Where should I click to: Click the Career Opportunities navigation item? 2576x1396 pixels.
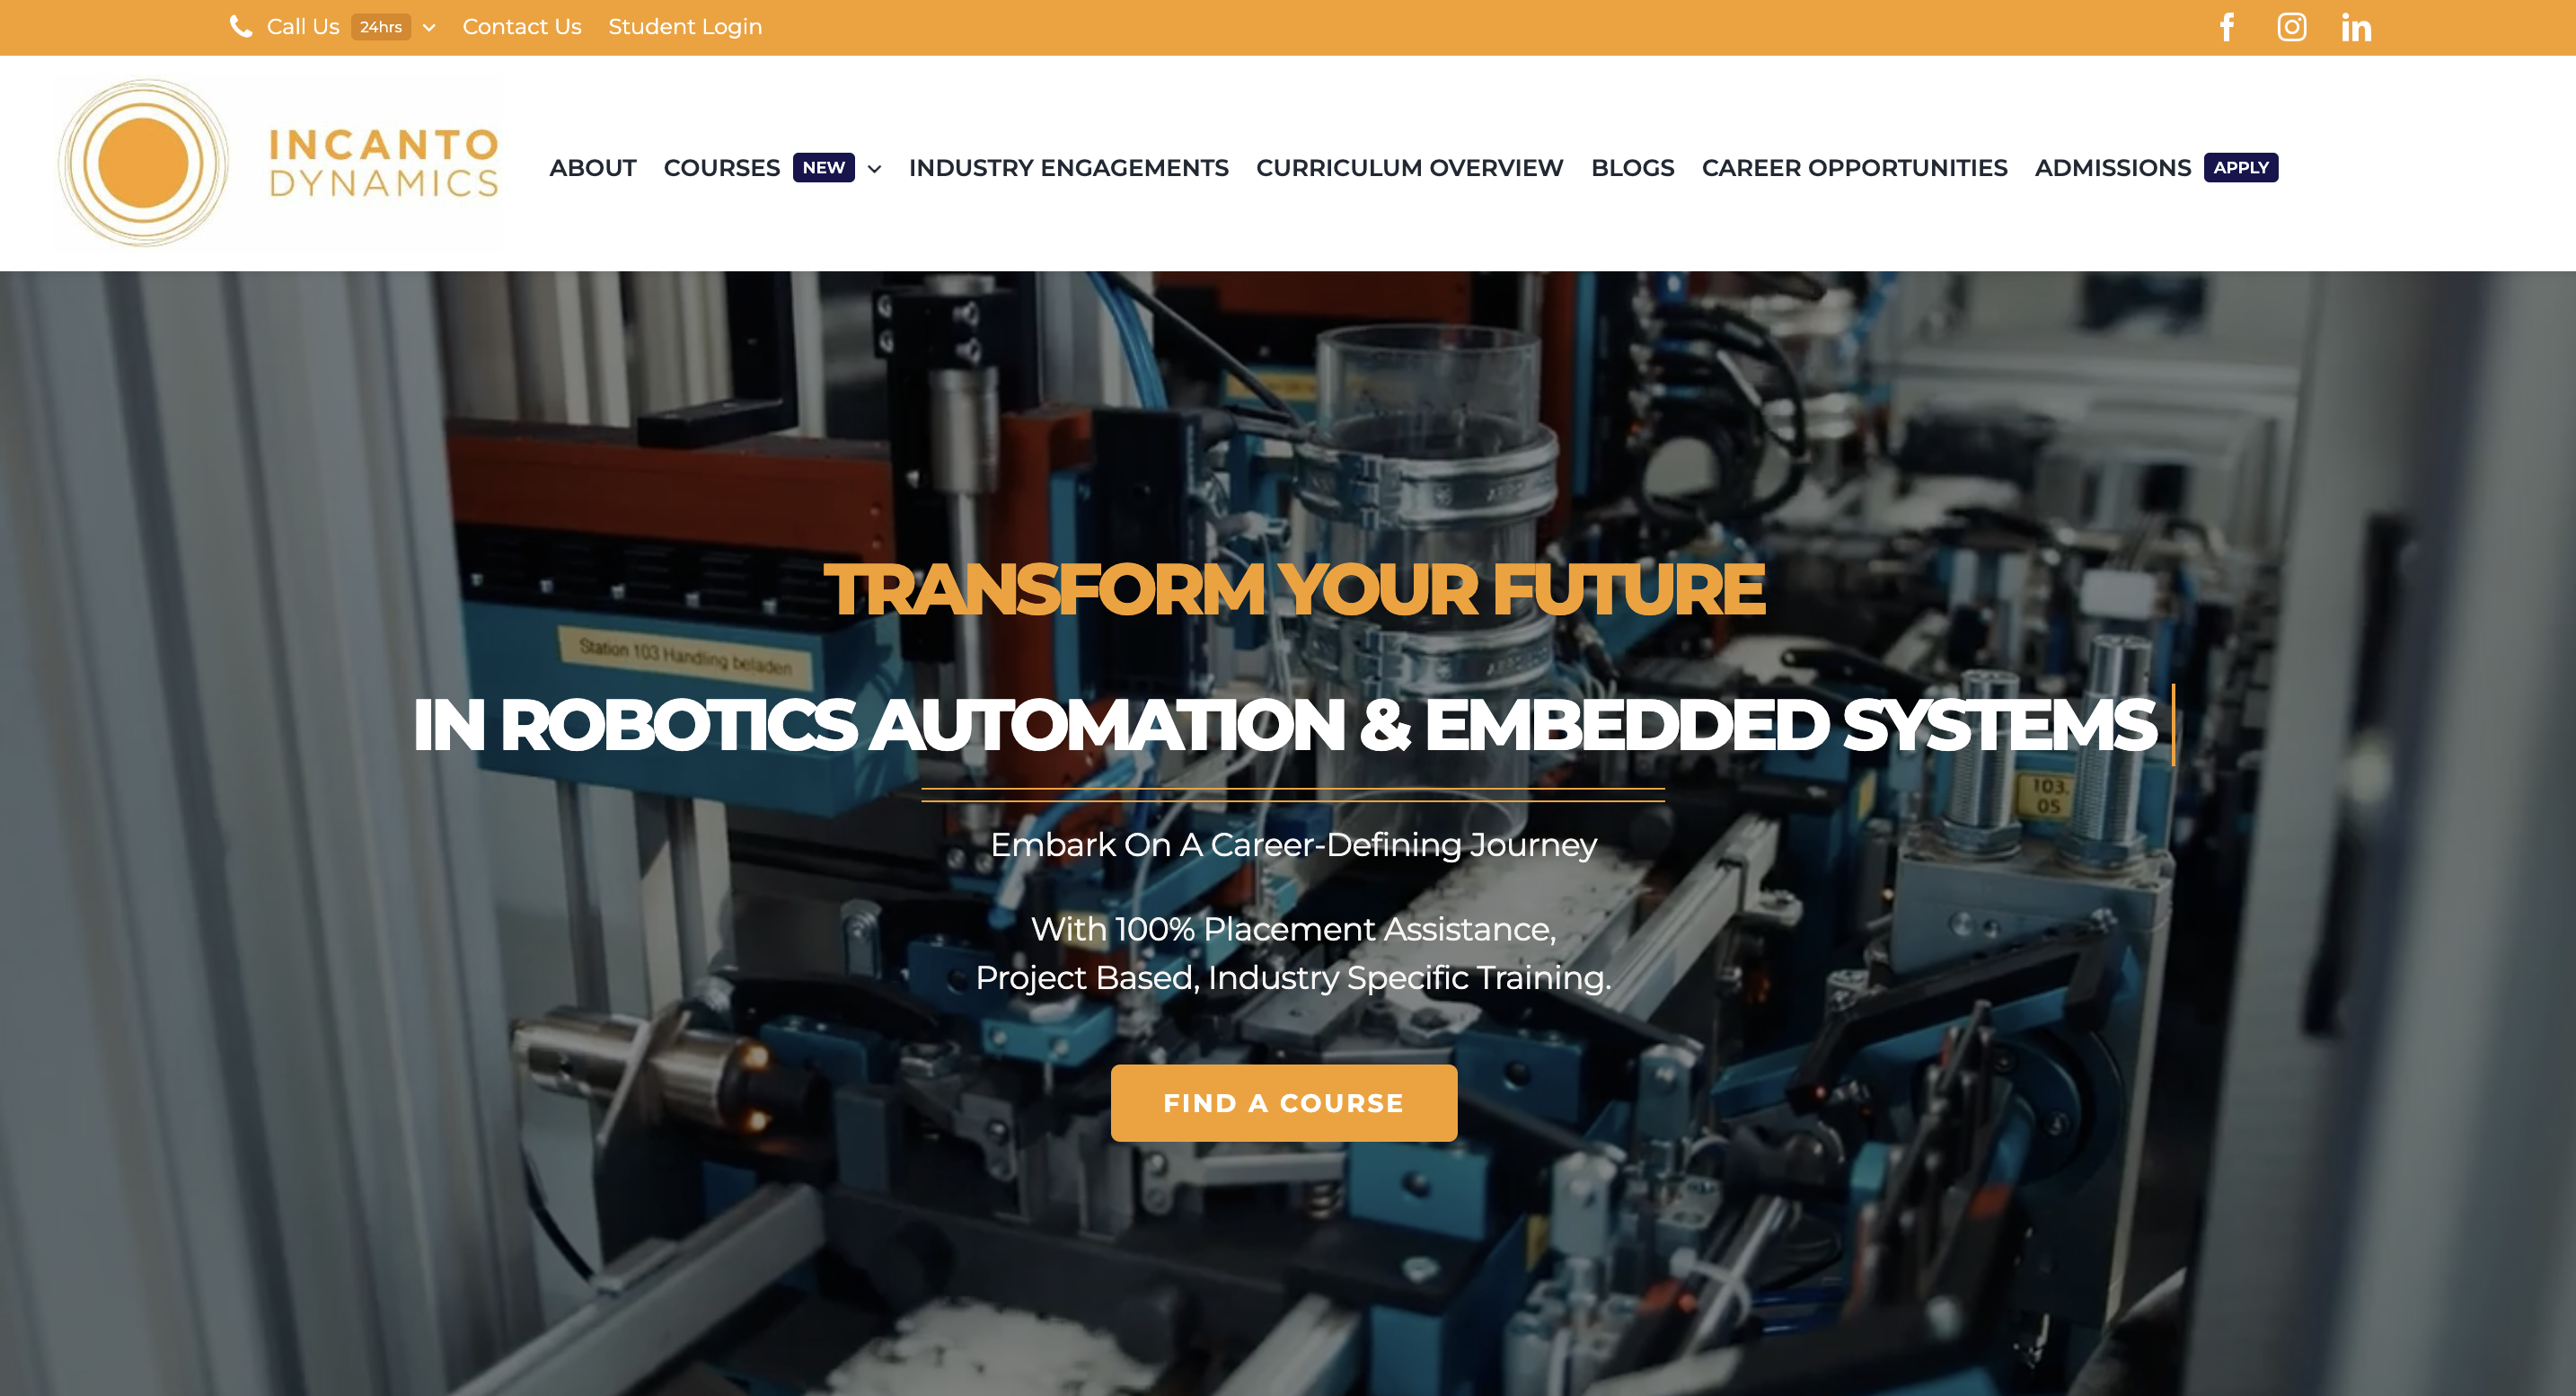pyautogui.click(x=1856, y=167)
